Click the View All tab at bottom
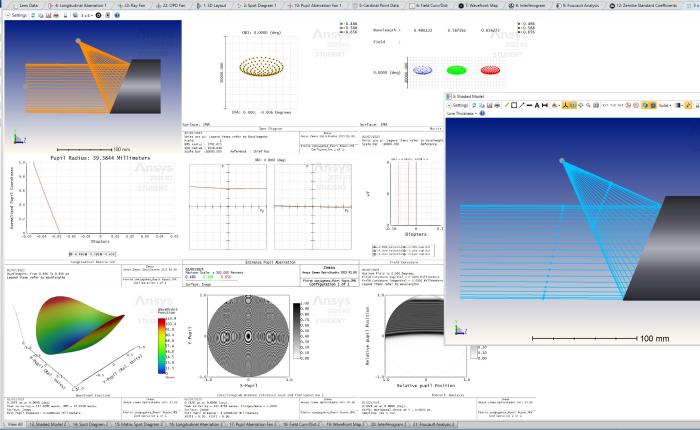The width and height of the screenshot is (700, 430). (14, 425)
